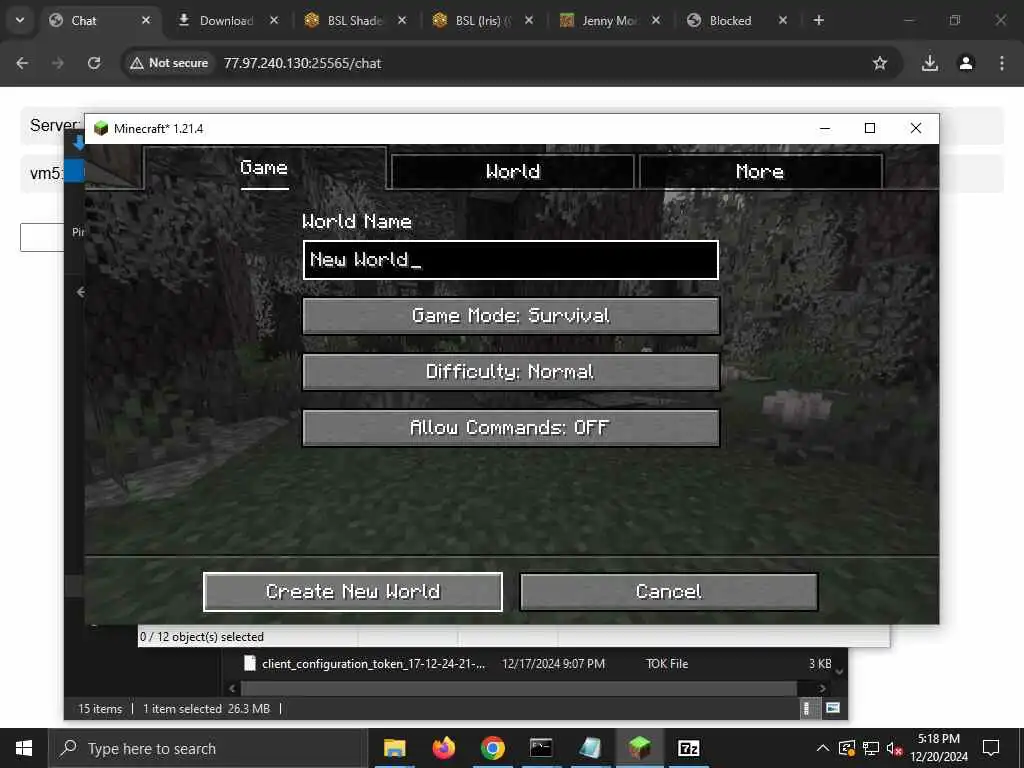This screenshot has height=768, width=1024.
Task: Open Chrome profile icon
Action: coord(966,63)
